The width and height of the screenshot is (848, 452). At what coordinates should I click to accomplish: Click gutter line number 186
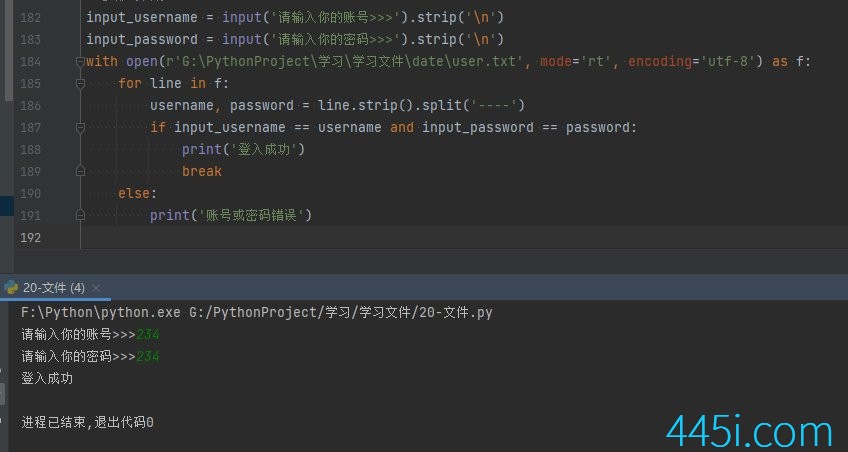click(30, 105)
